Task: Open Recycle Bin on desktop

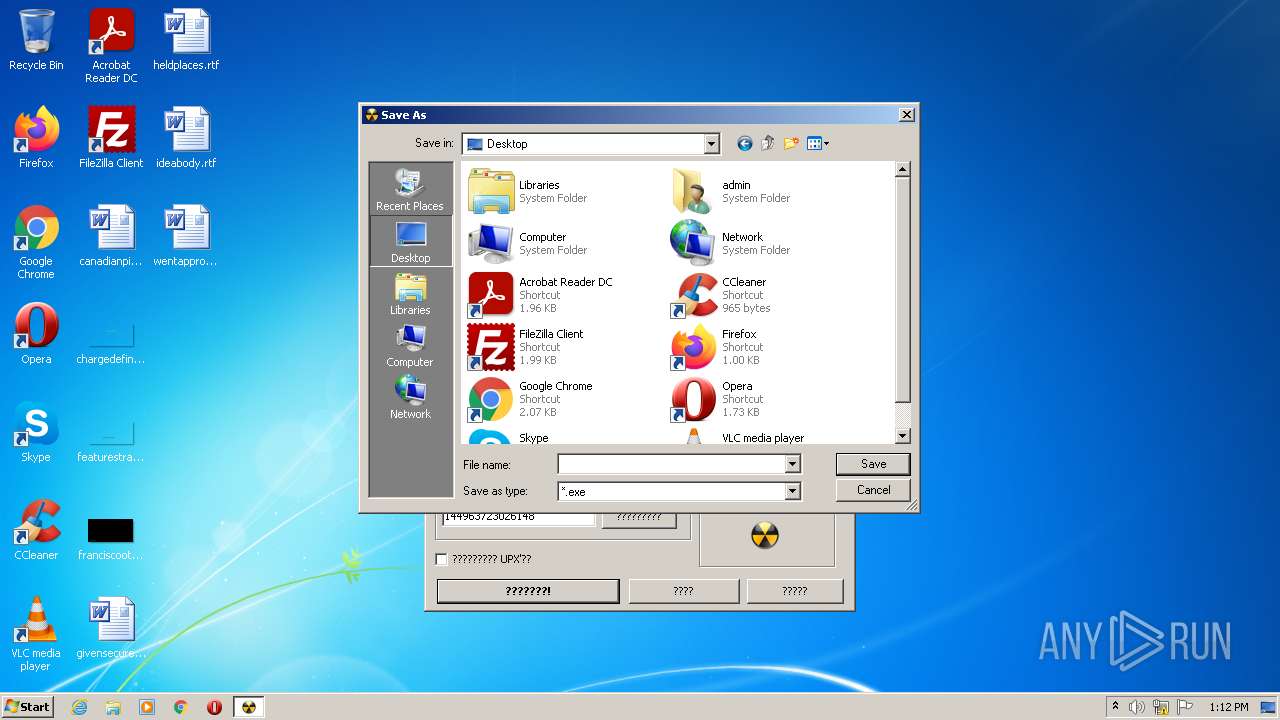Action: (36, 40)
